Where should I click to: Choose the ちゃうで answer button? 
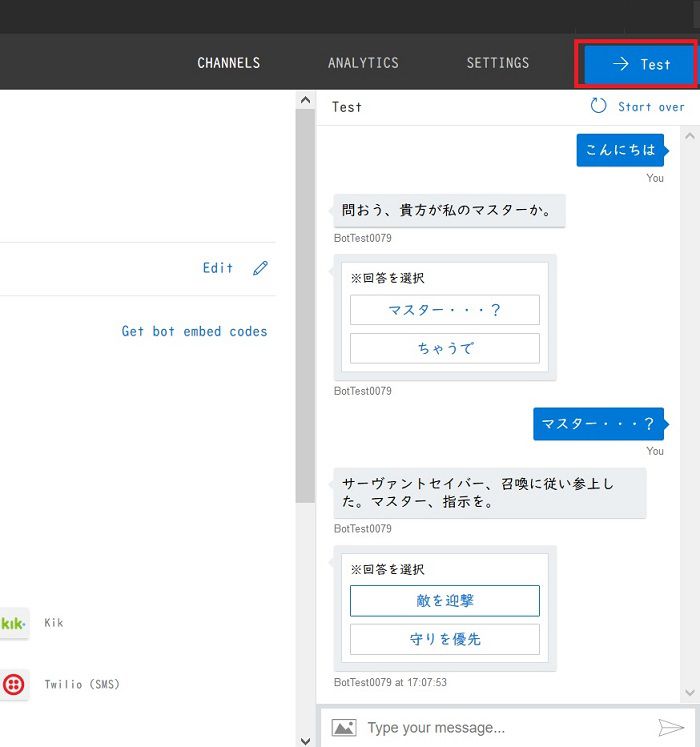coord(444,348)
